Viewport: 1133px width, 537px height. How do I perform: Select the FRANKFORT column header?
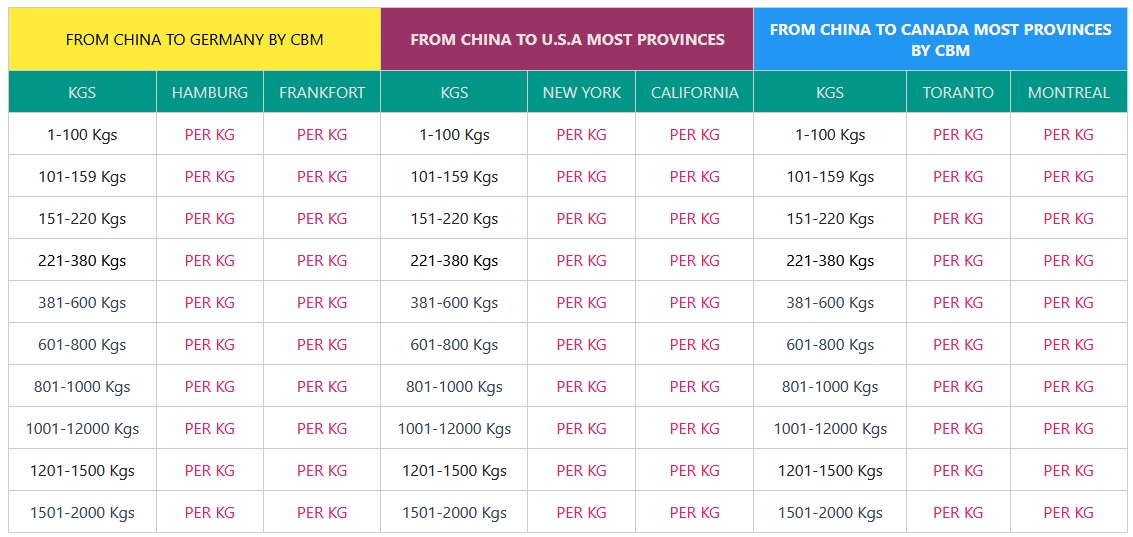[x=322, y=93]
